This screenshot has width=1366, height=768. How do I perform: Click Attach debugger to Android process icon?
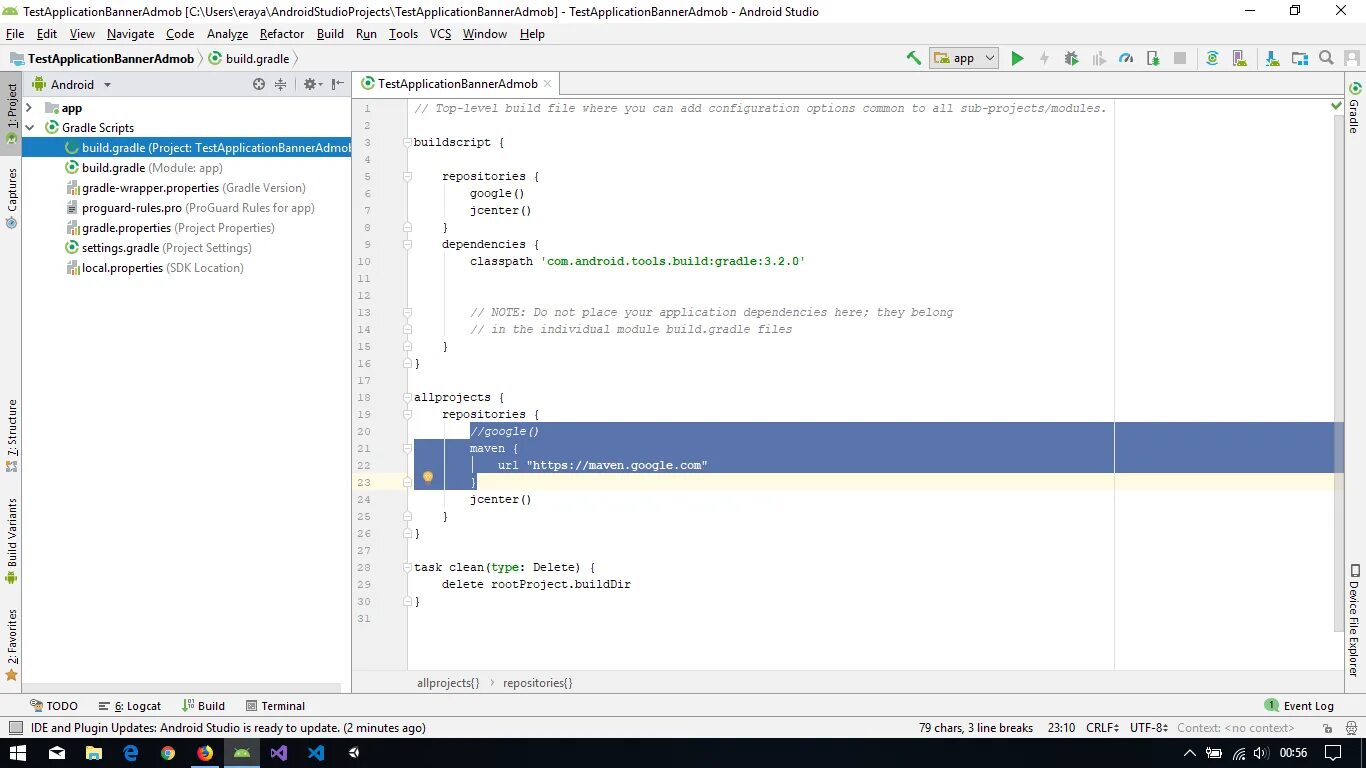pos(1153,58)
